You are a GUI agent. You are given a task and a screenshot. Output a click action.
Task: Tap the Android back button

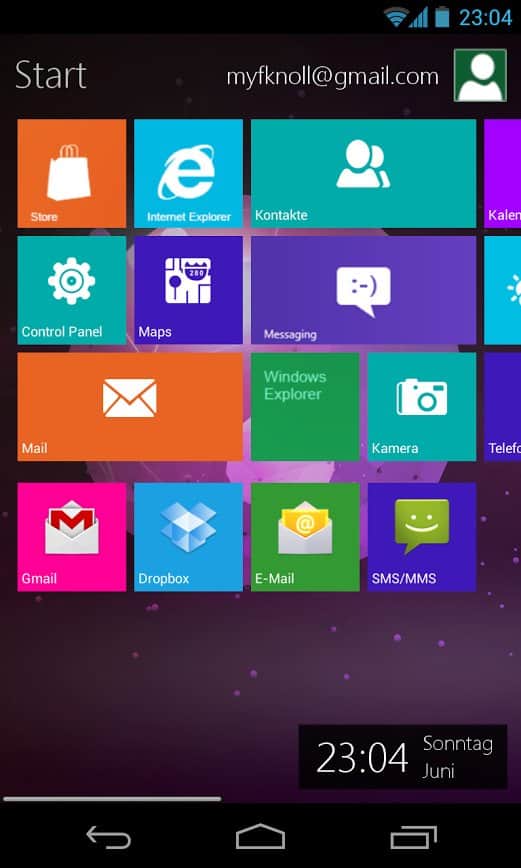(109, 838)
